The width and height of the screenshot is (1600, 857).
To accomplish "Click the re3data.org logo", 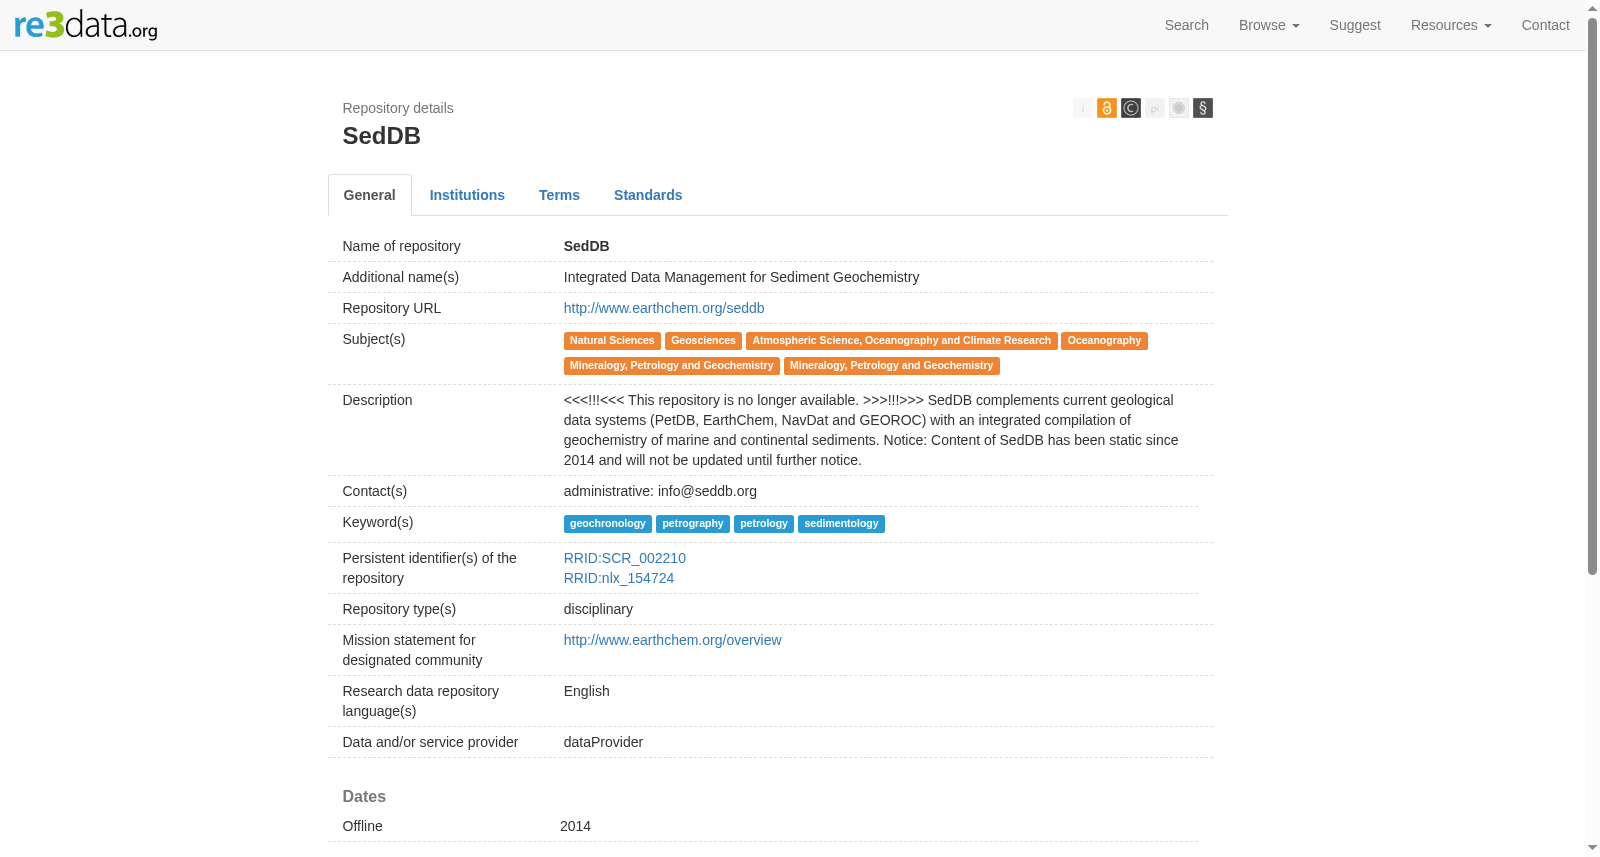I will [x=86, y=25].
